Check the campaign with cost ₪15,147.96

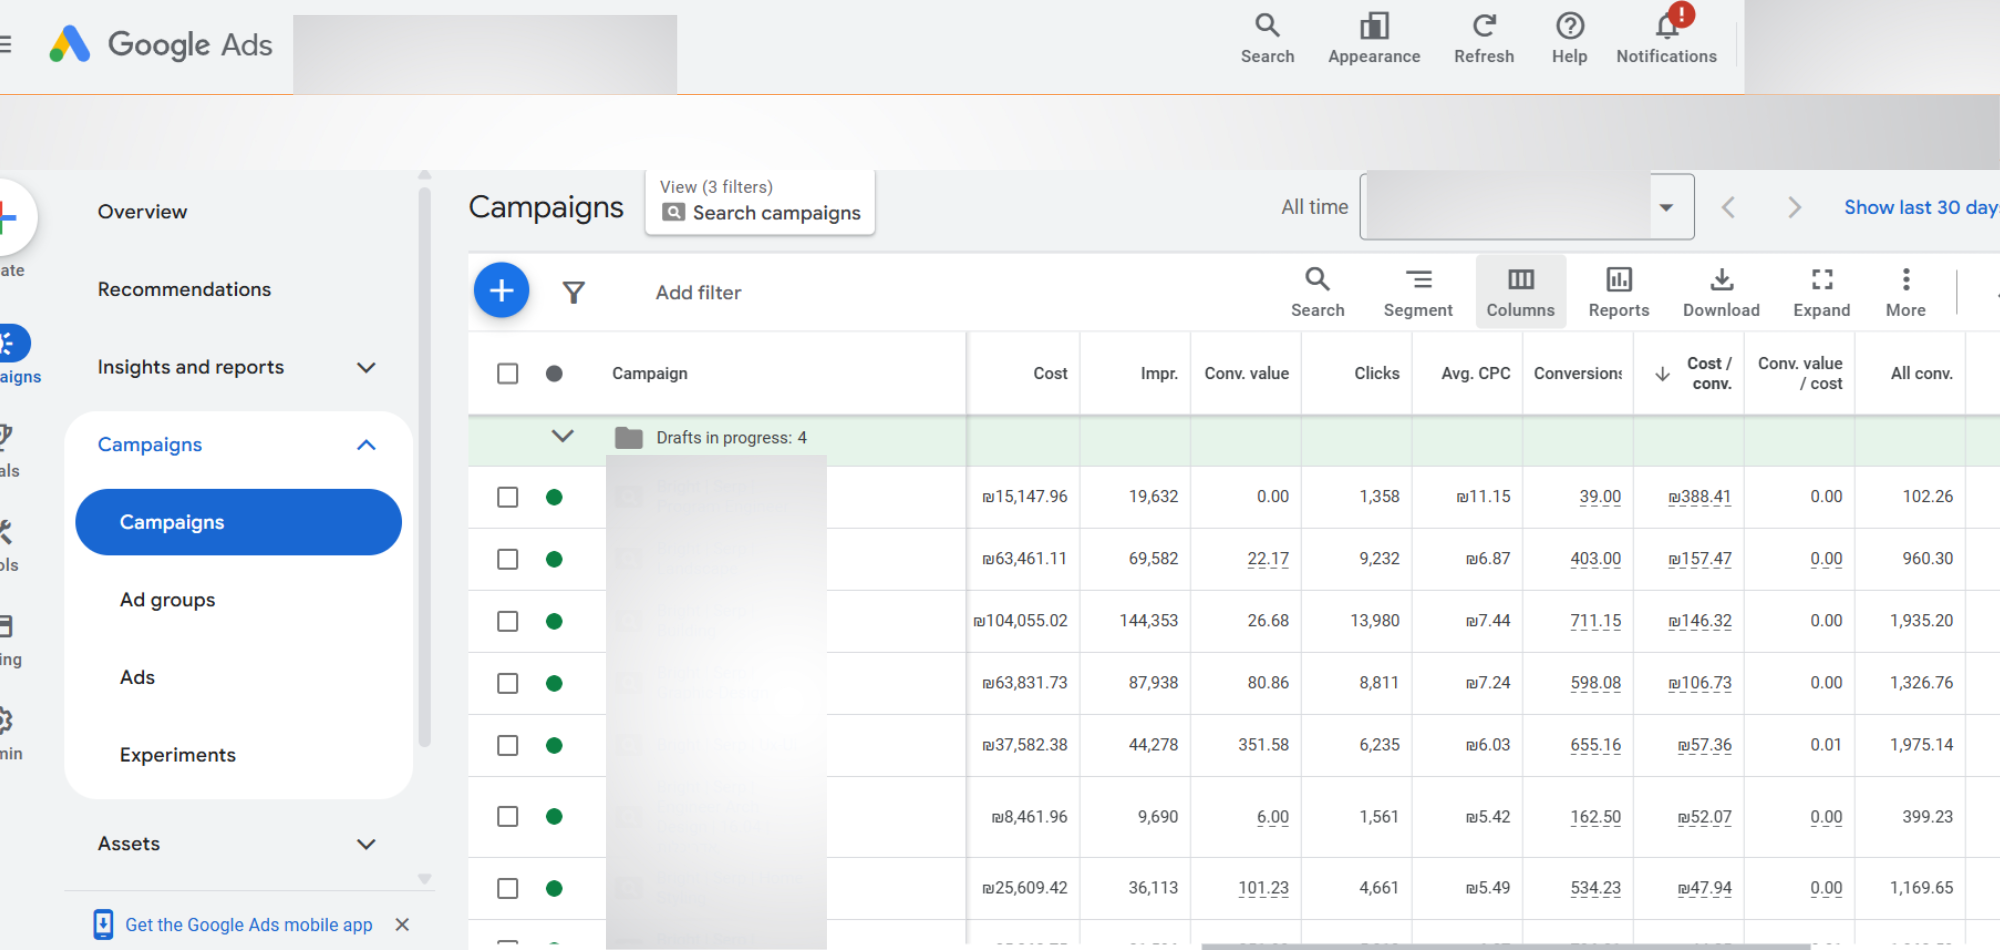pos(508,497)
